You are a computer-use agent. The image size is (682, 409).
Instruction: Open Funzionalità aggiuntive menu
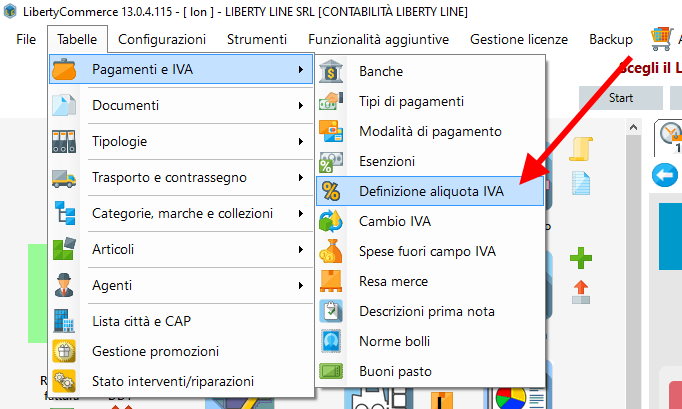coord(378,39)
